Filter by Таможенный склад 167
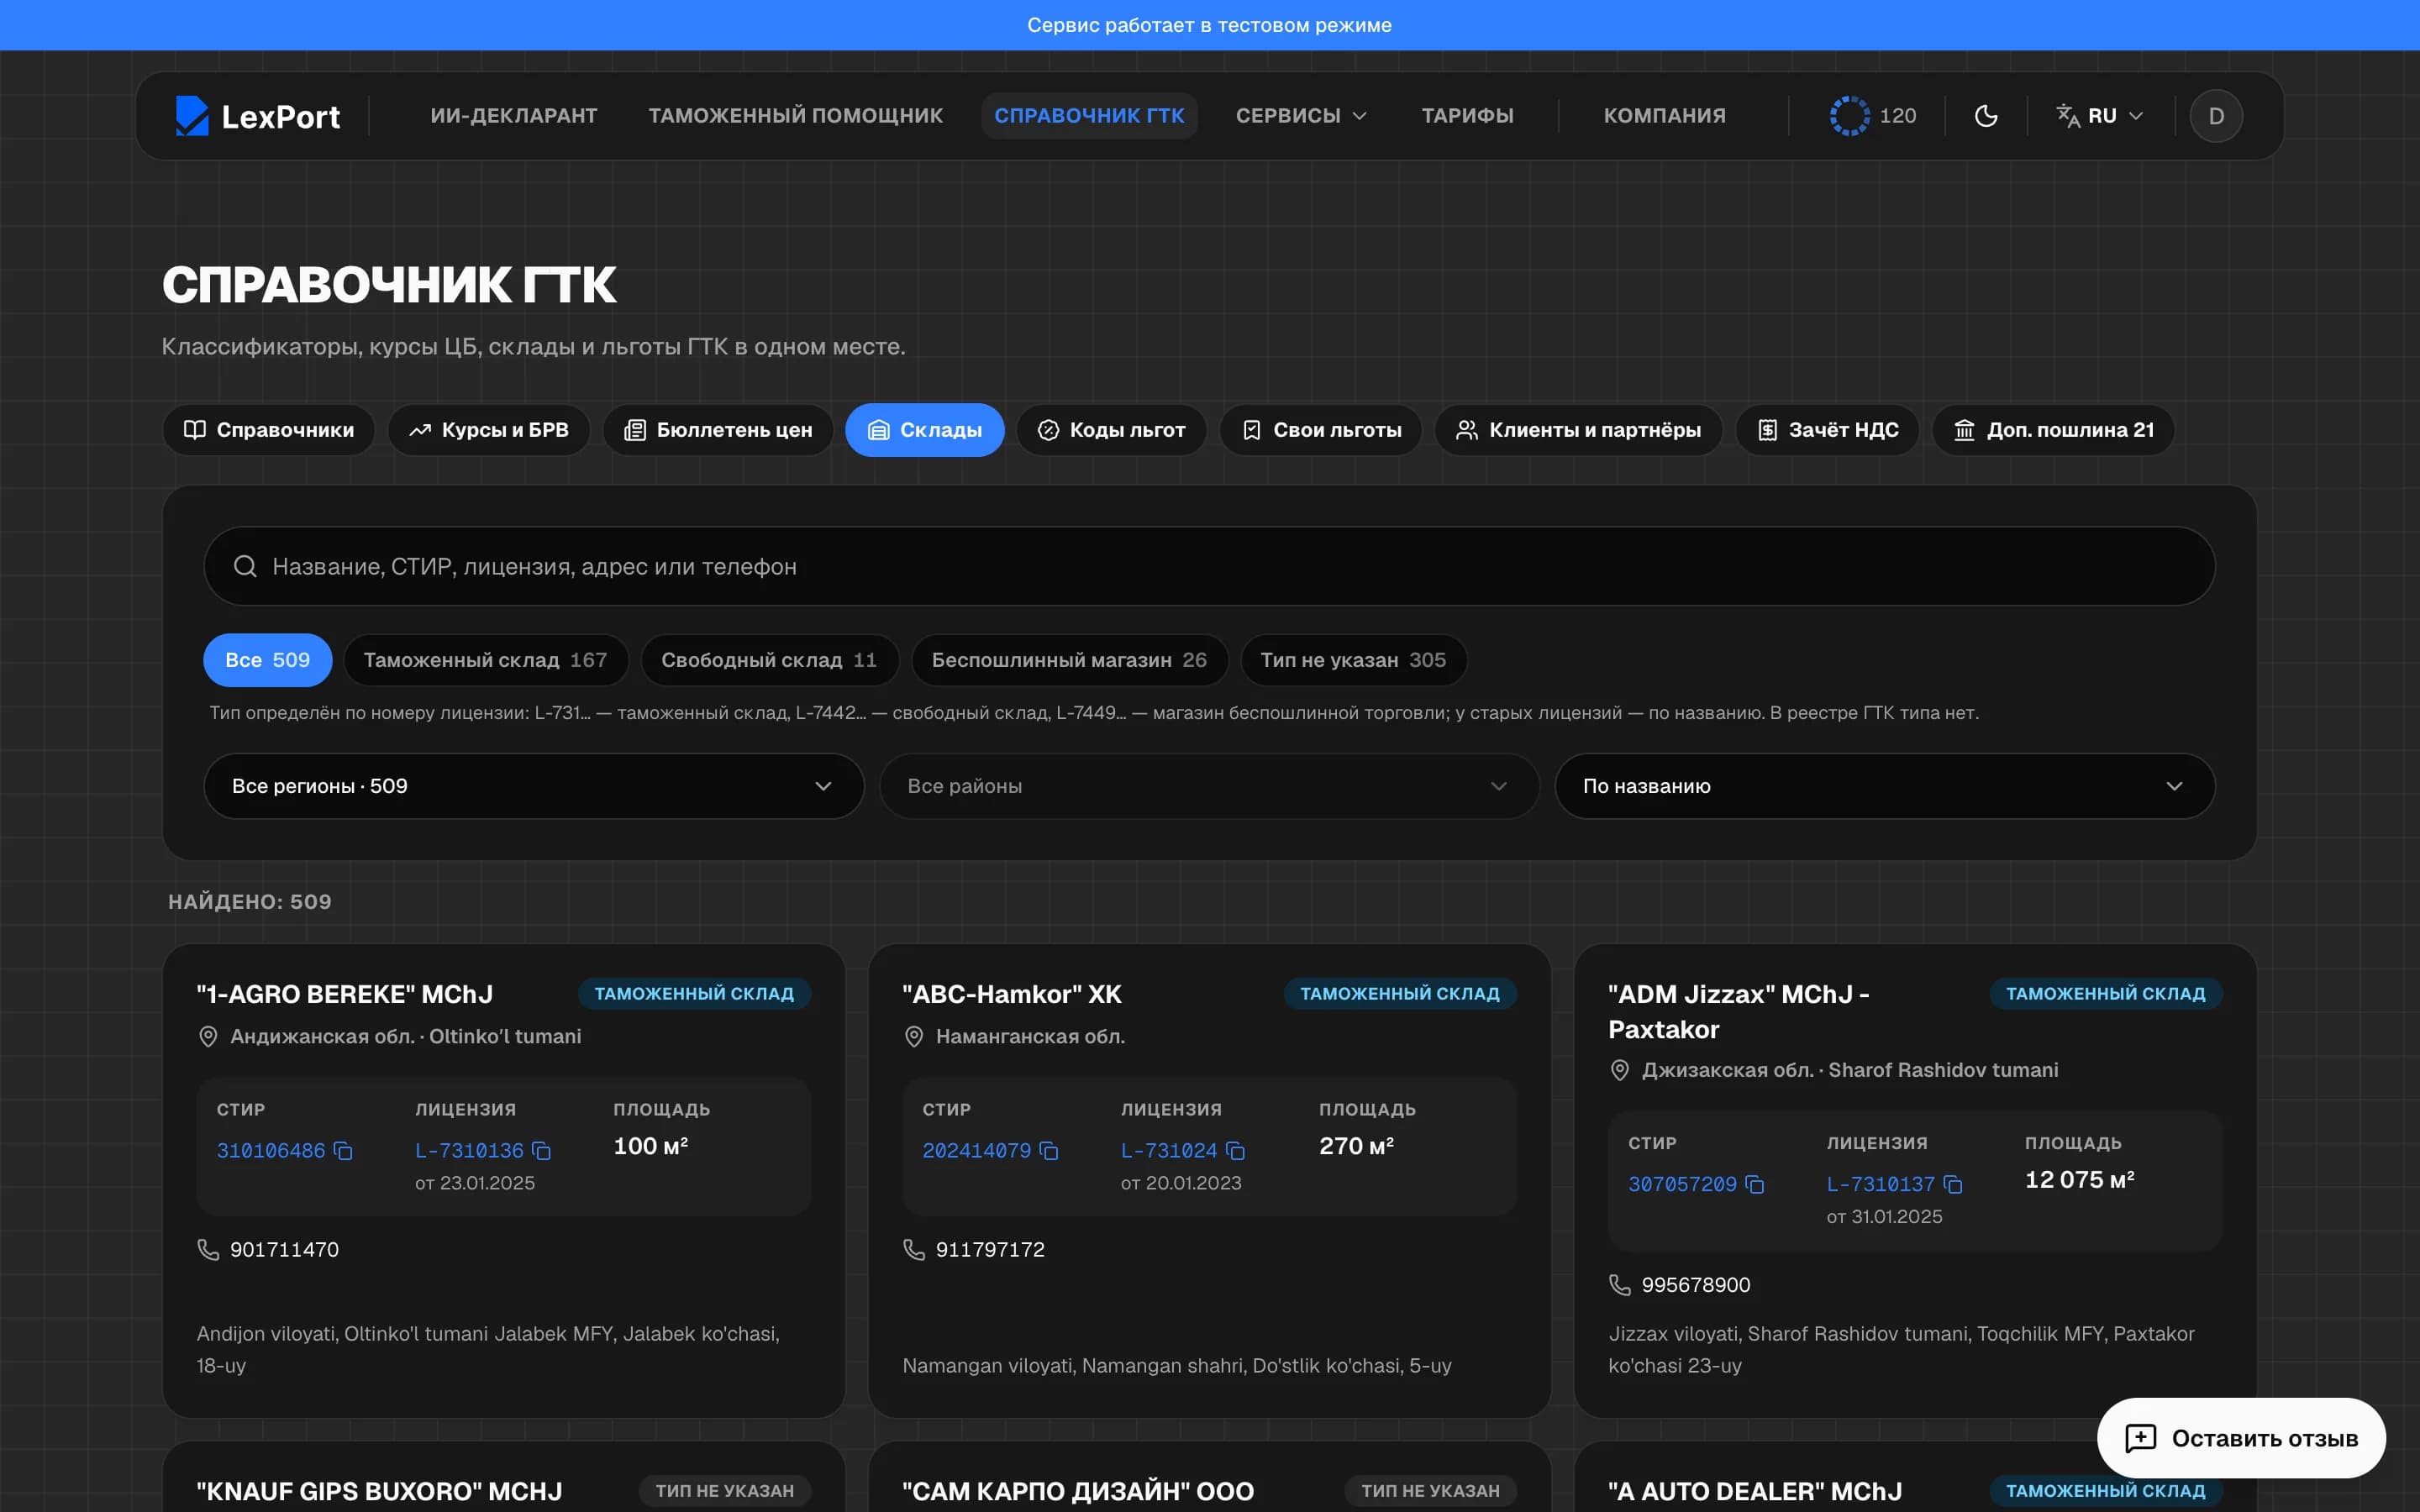This screenshot has width=2420, height=1512. click(x=486, y=660)
